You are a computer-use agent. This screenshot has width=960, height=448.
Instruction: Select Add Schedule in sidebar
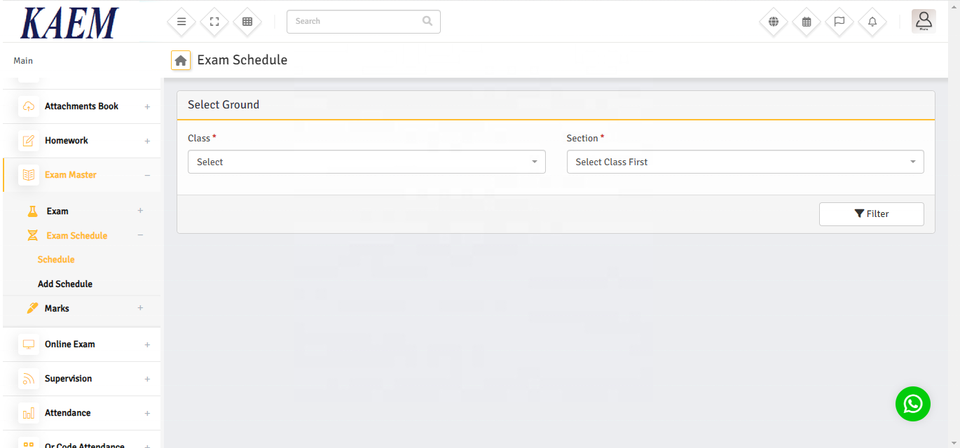pos(65,284)
